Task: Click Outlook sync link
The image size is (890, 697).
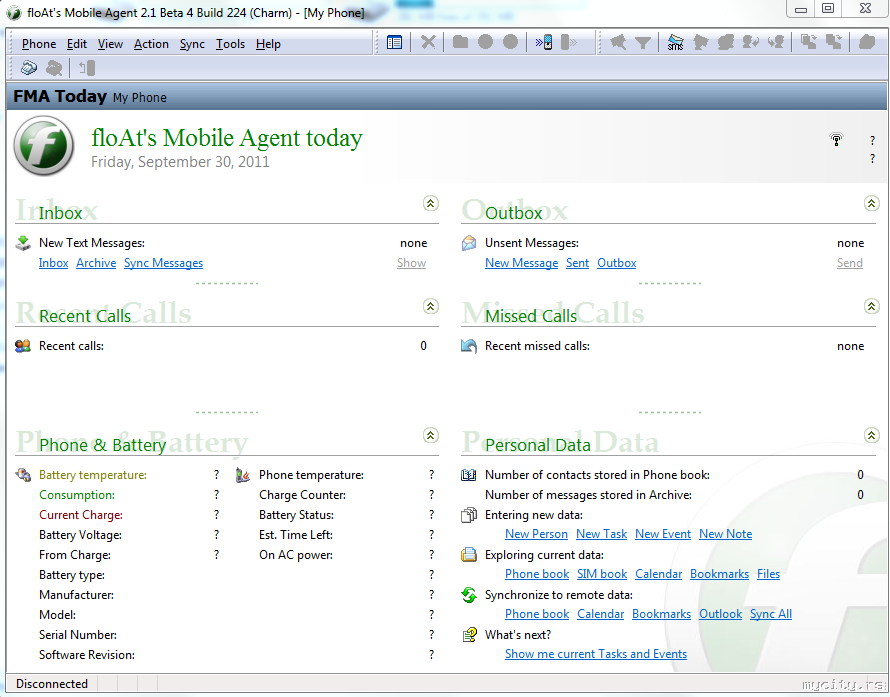Action: [x=720, y=614]
